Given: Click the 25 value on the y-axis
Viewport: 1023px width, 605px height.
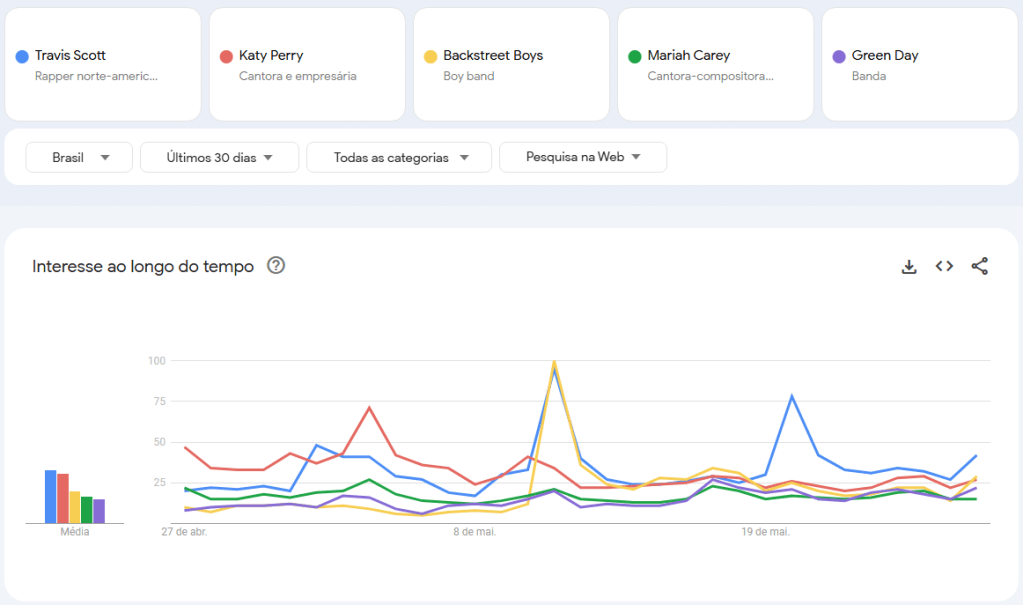Looking at the screenshot, I should pyautogui.click(x=159, y=483).
